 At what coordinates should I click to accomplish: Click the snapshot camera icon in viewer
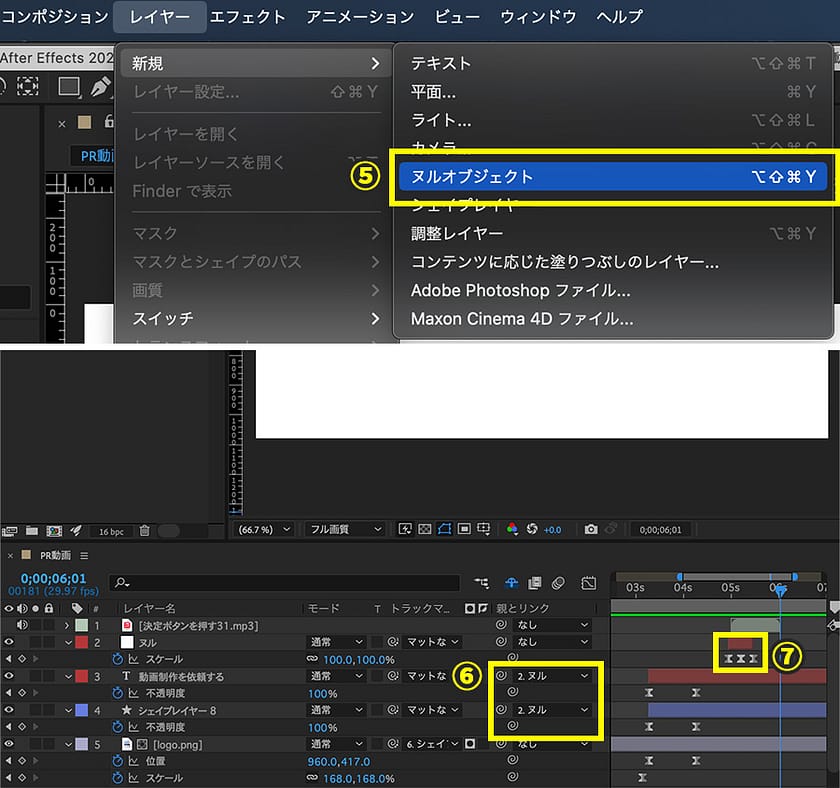(x=591, y=529)
